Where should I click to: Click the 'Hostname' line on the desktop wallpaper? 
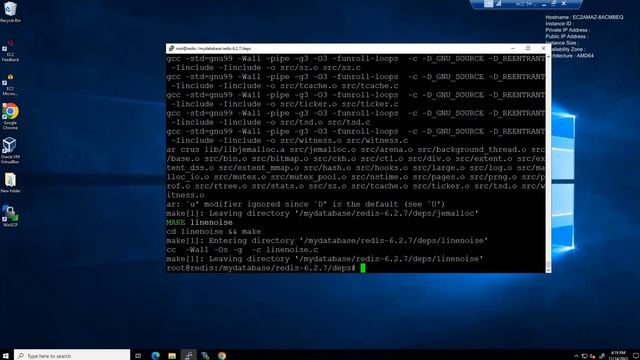pos(584,17)
